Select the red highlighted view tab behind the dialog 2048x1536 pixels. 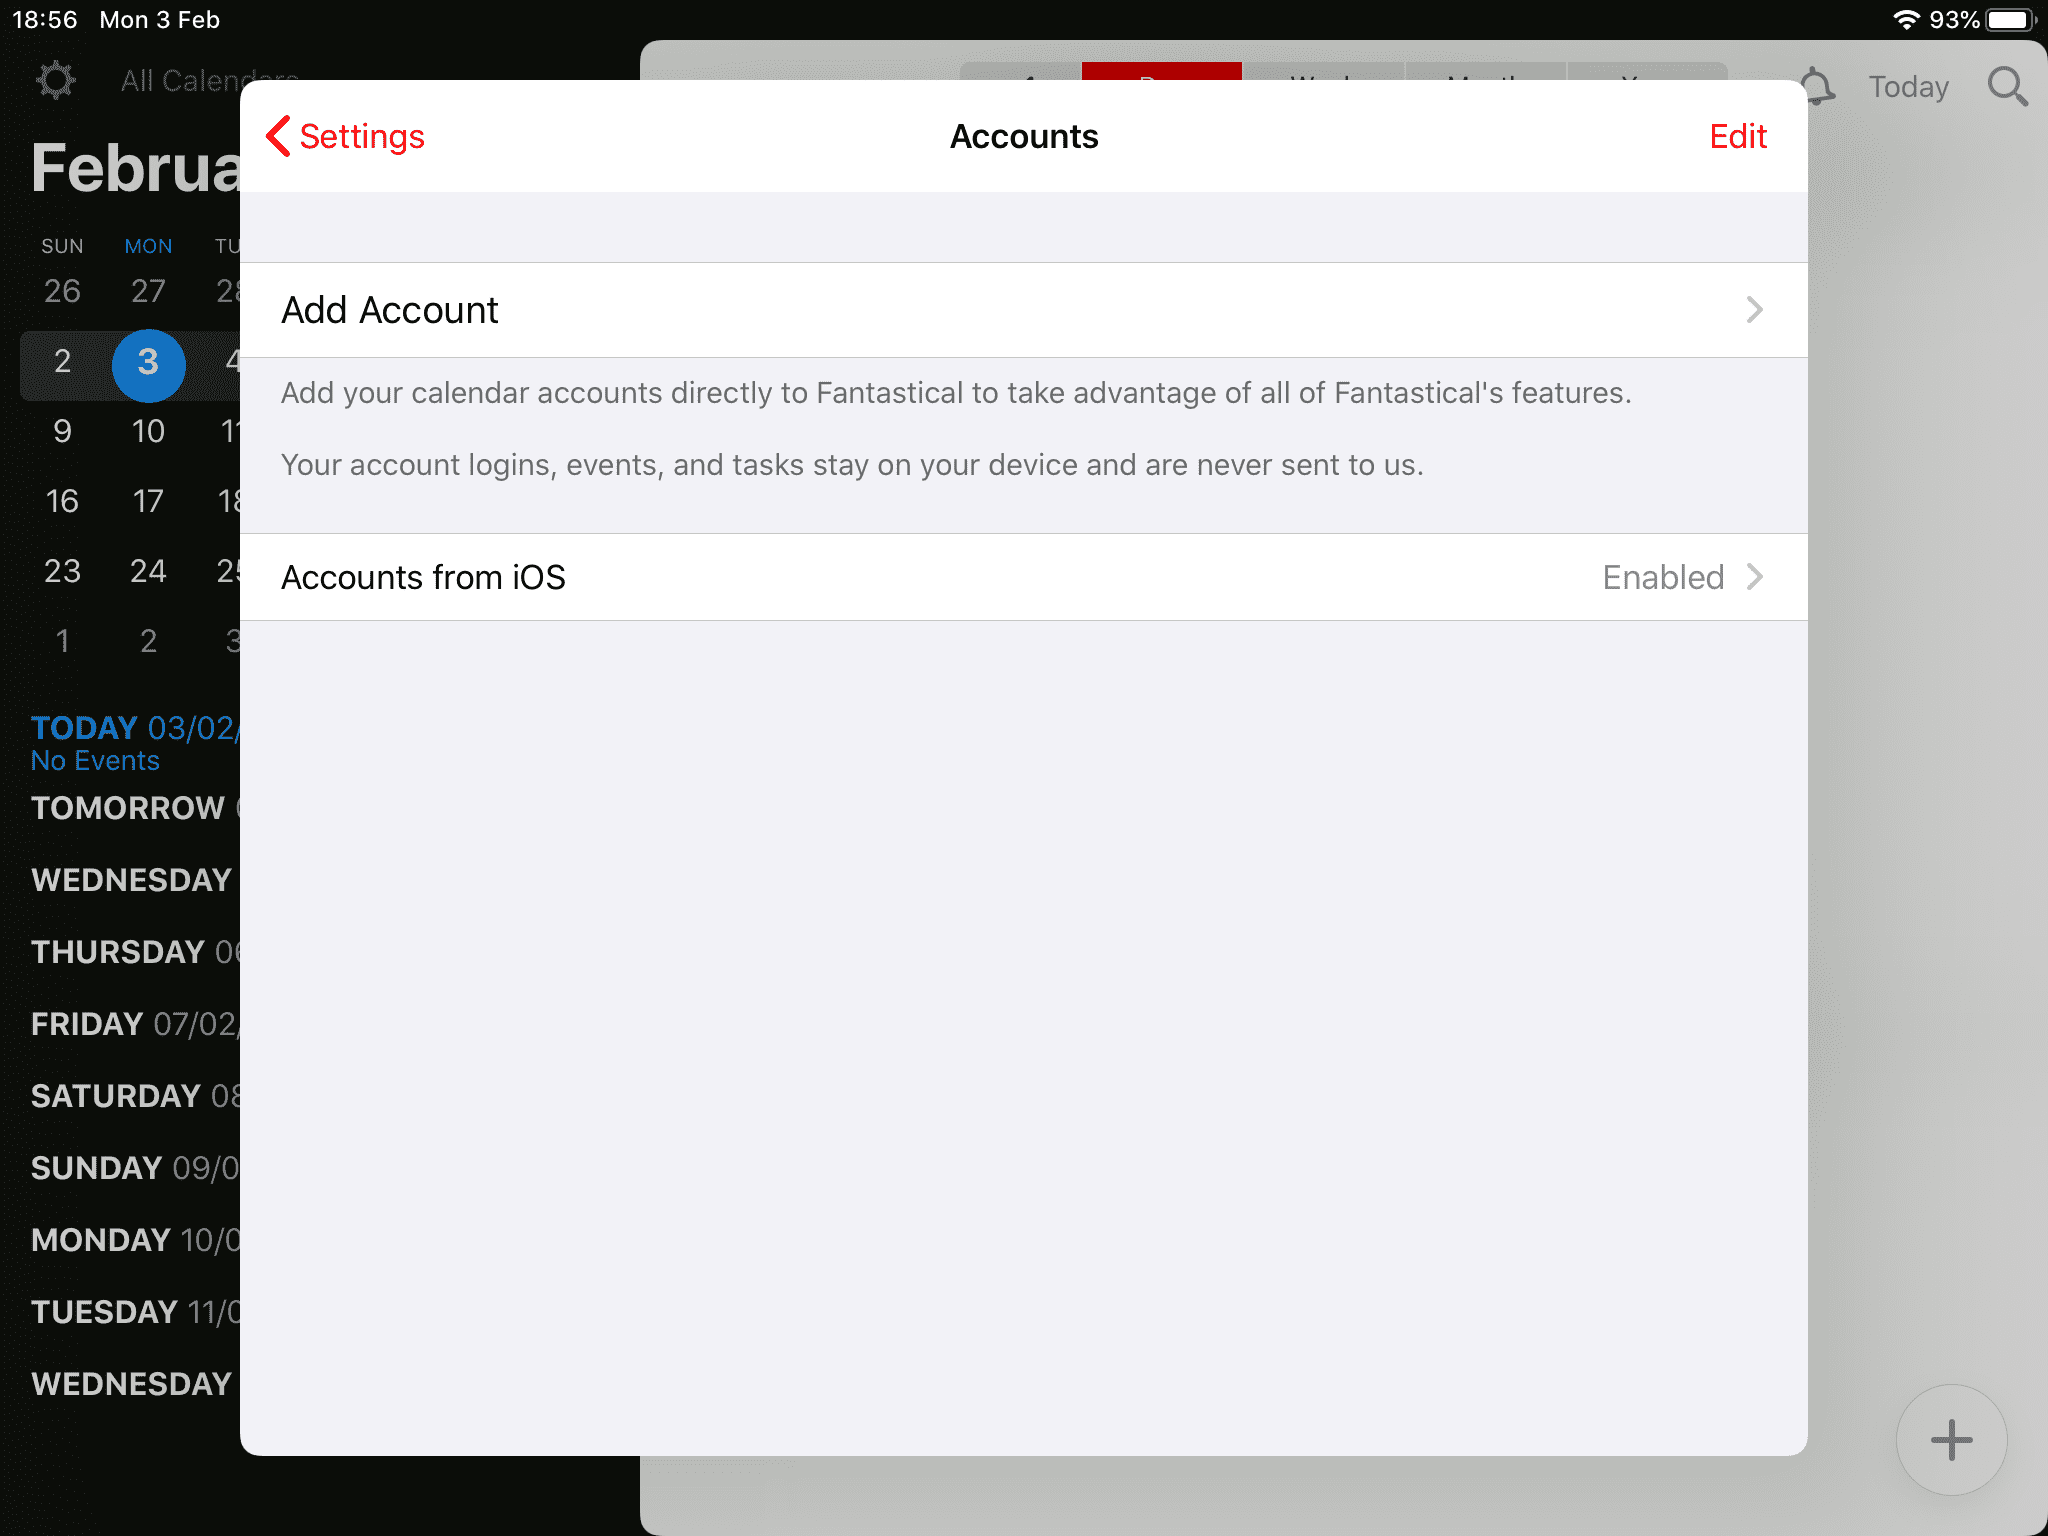click(1161, 71)
